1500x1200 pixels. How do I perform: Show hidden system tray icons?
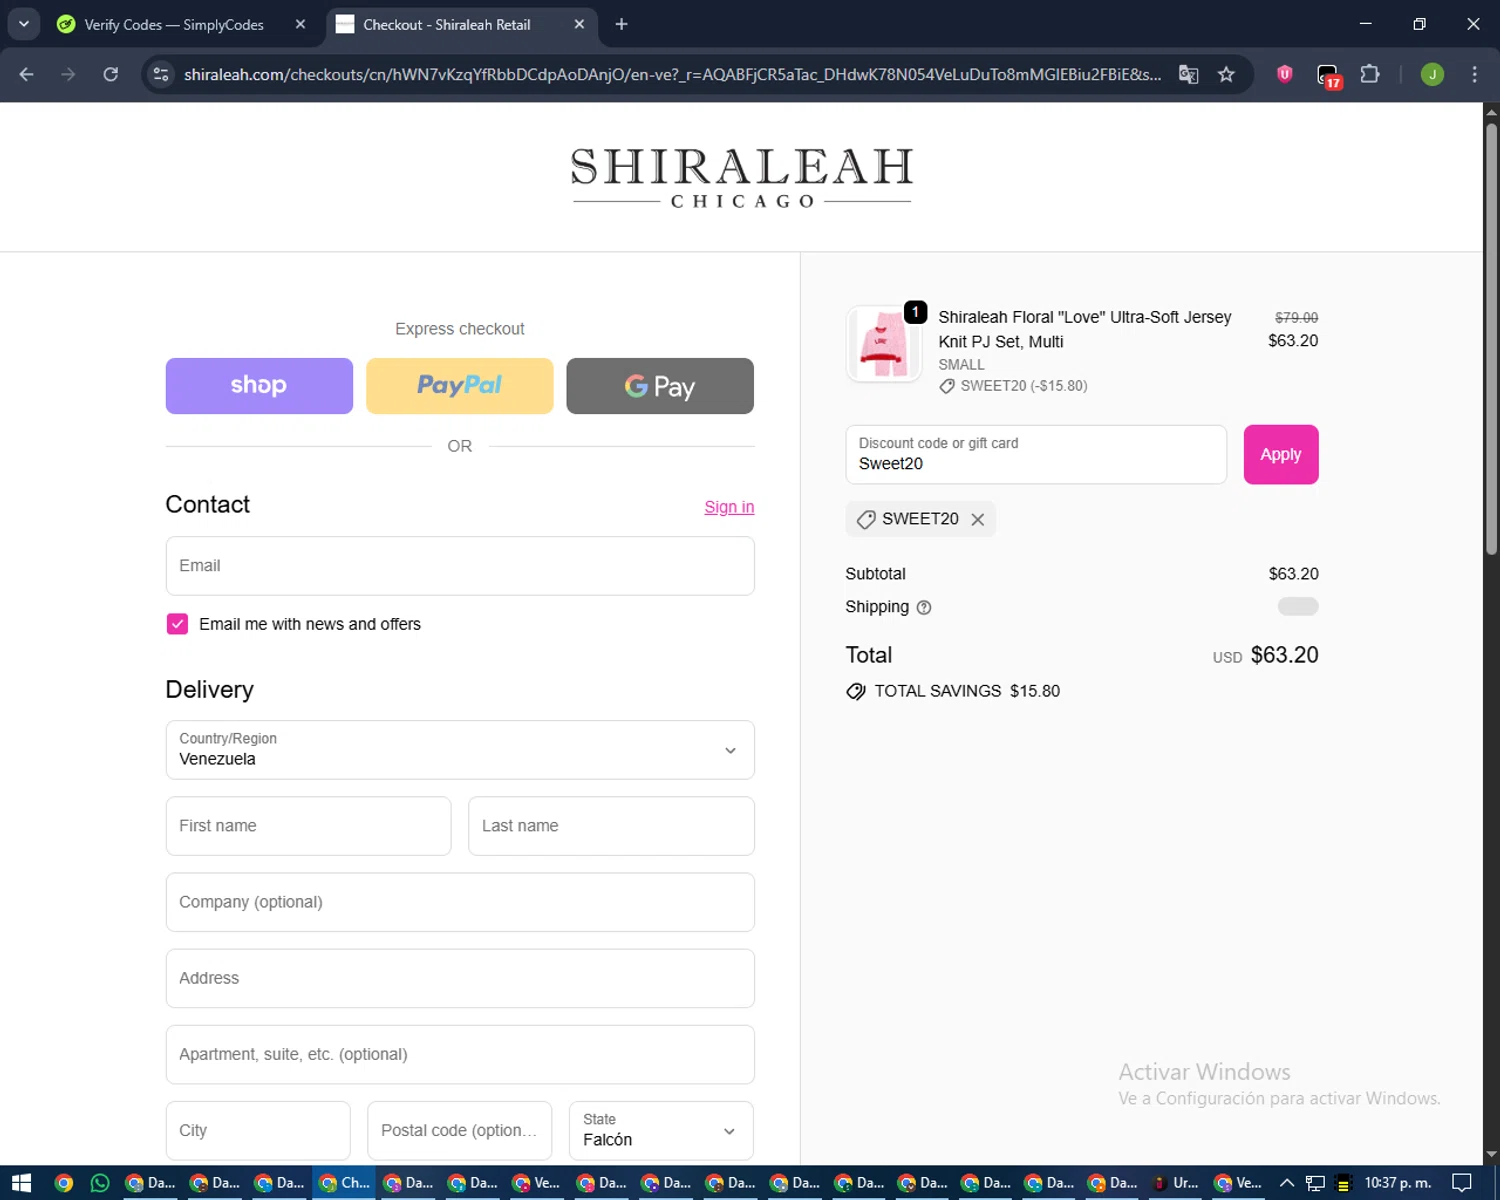tap(1287, 1183)
